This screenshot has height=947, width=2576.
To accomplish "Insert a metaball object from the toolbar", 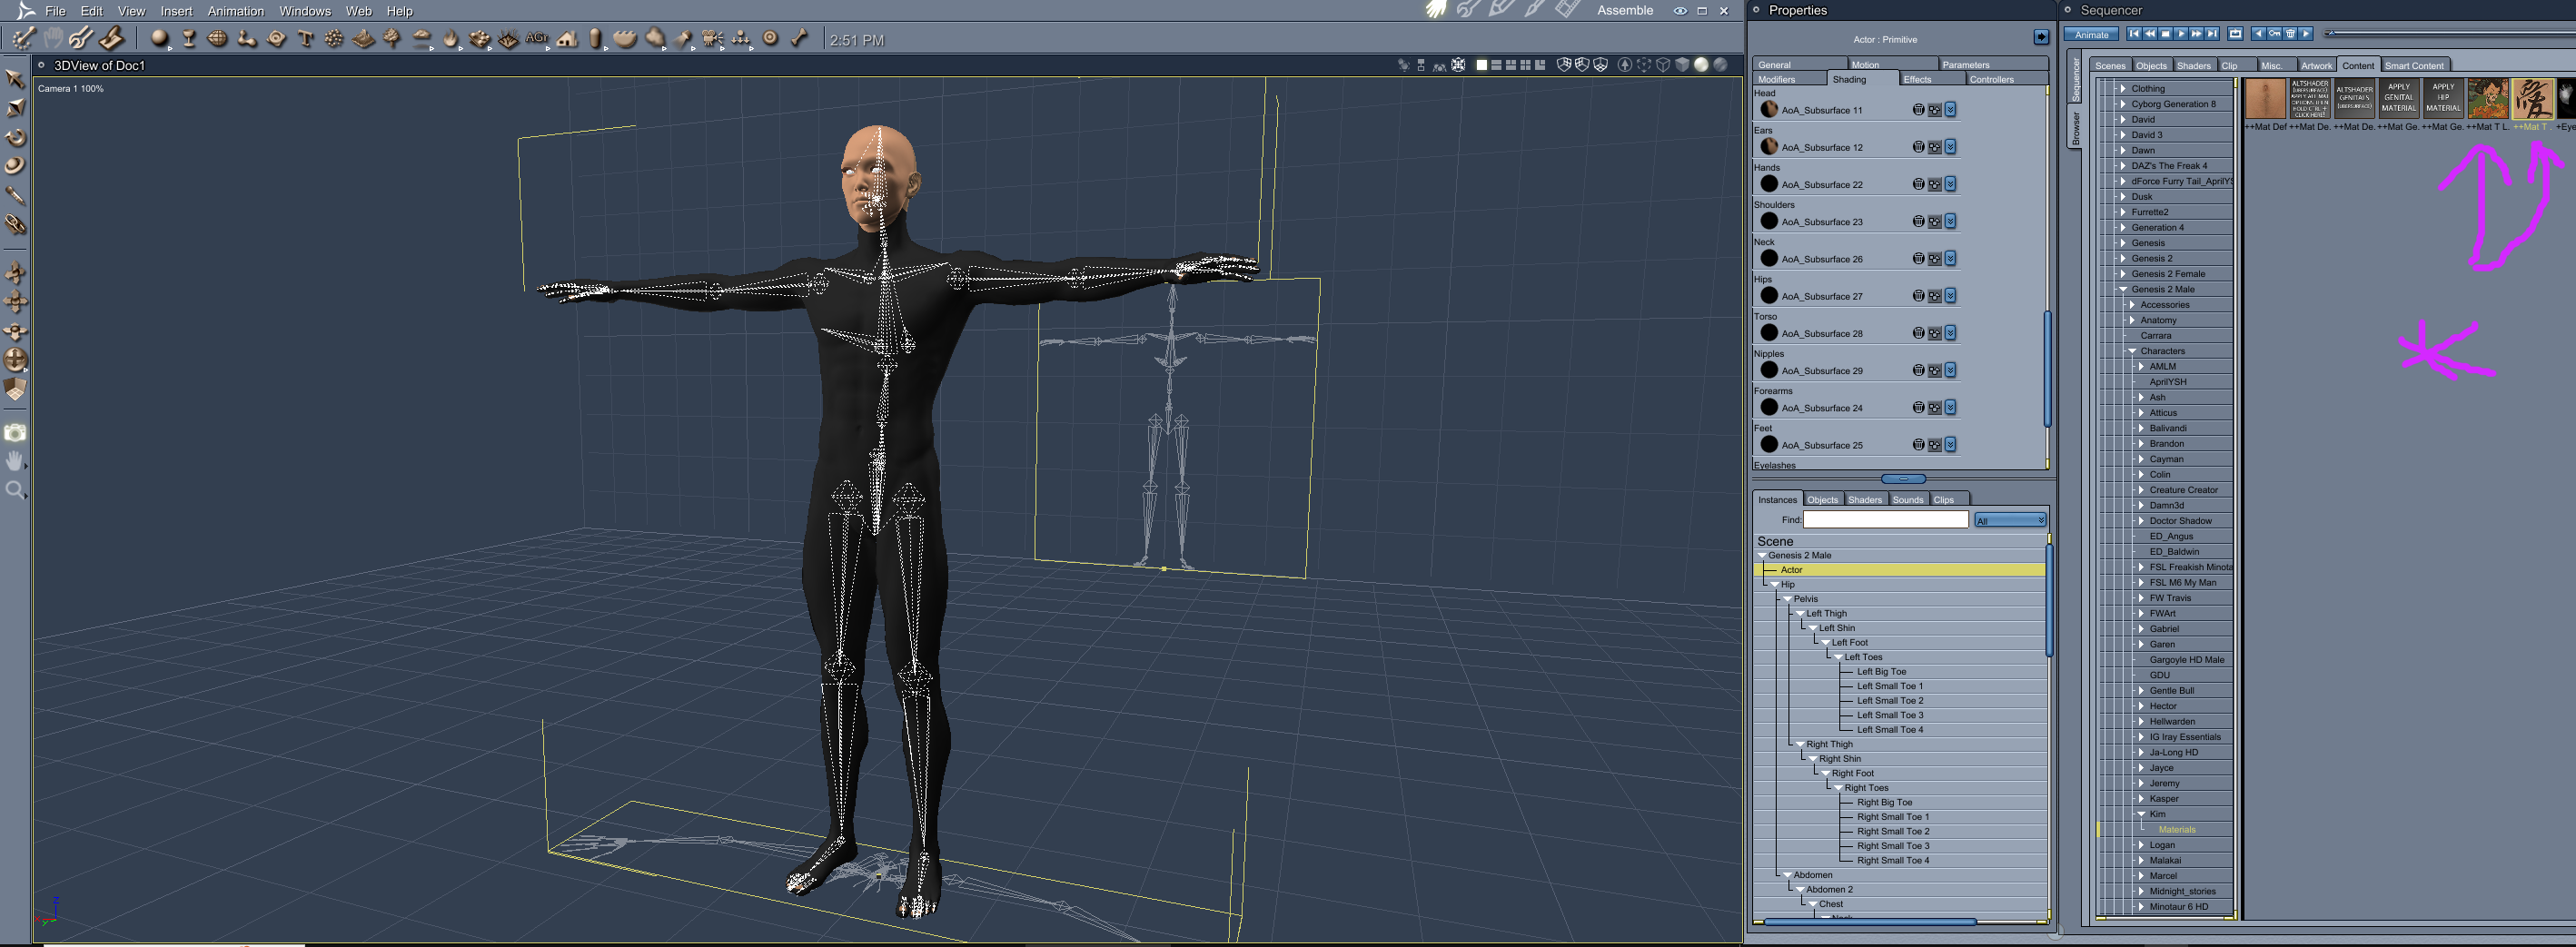I will click(x=247, y=39).
